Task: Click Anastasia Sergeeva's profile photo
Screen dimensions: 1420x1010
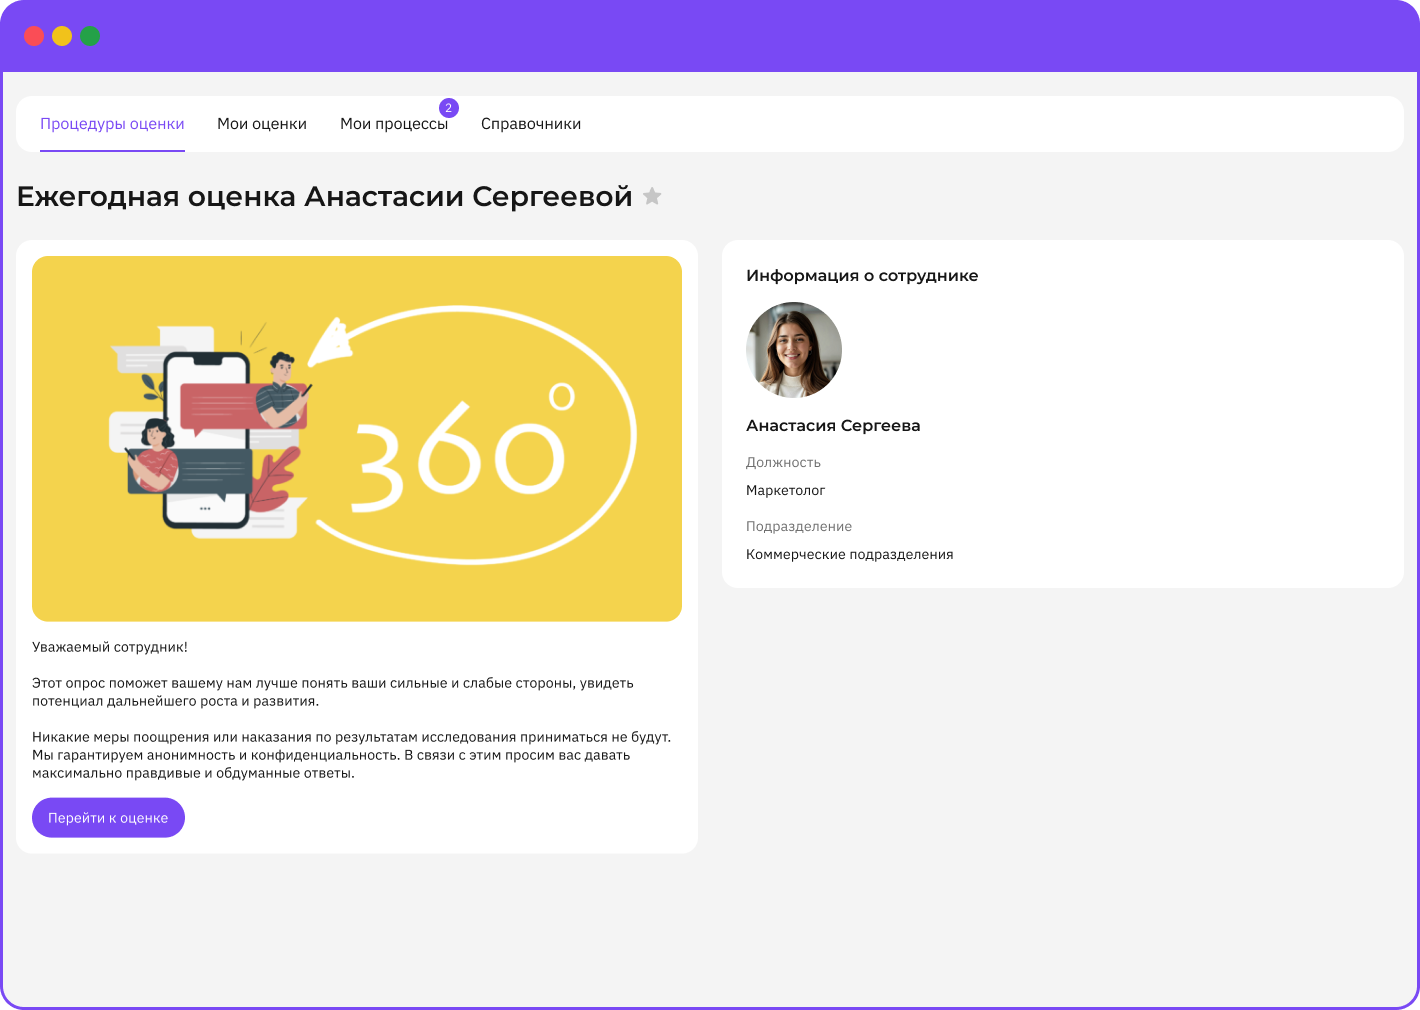Action: [x=793, y=350]
